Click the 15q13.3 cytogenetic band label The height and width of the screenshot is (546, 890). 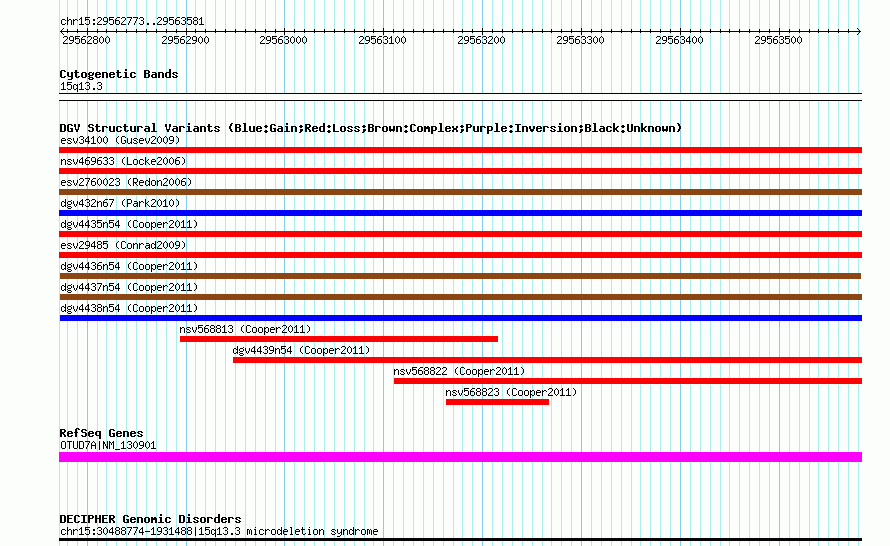(81, 86)
